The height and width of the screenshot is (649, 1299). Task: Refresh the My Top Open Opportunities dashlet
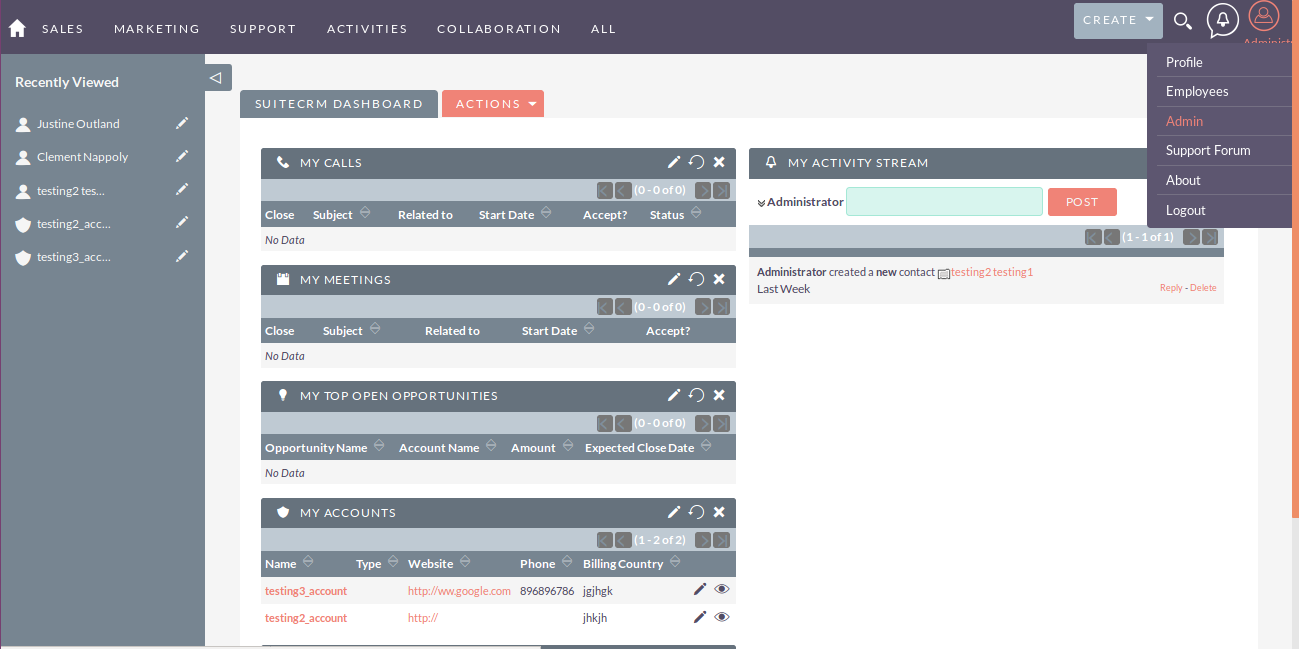[x=697, y=395]
